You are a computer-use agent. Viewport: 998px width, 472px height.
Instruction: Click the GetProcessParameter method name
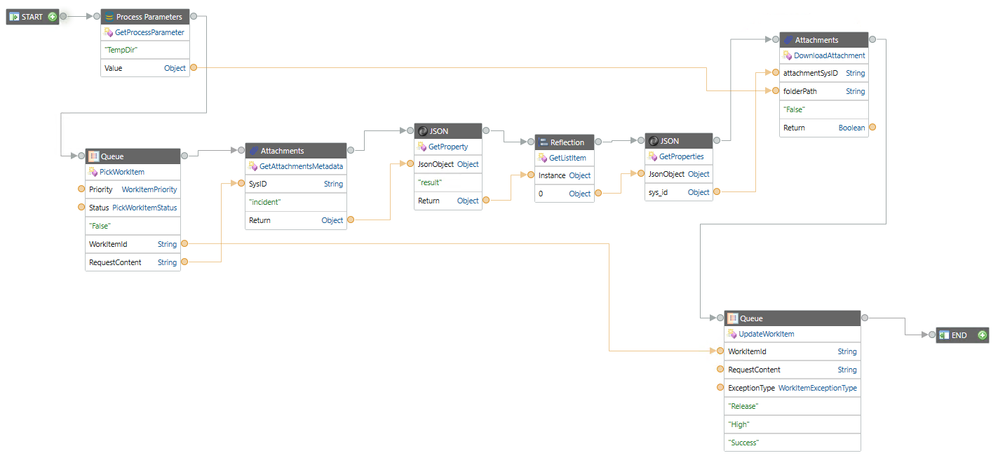[150, 31]
